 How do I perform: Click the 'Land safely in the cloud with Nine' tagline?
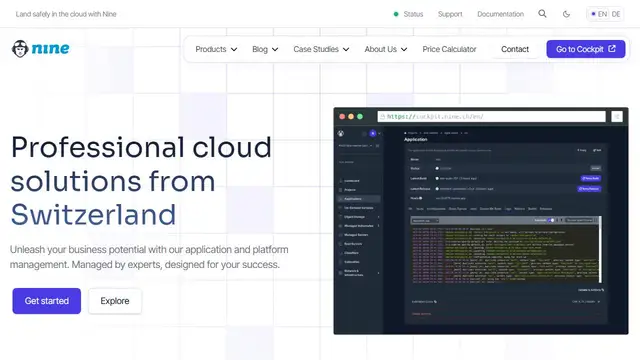click(x=66, y=14)
